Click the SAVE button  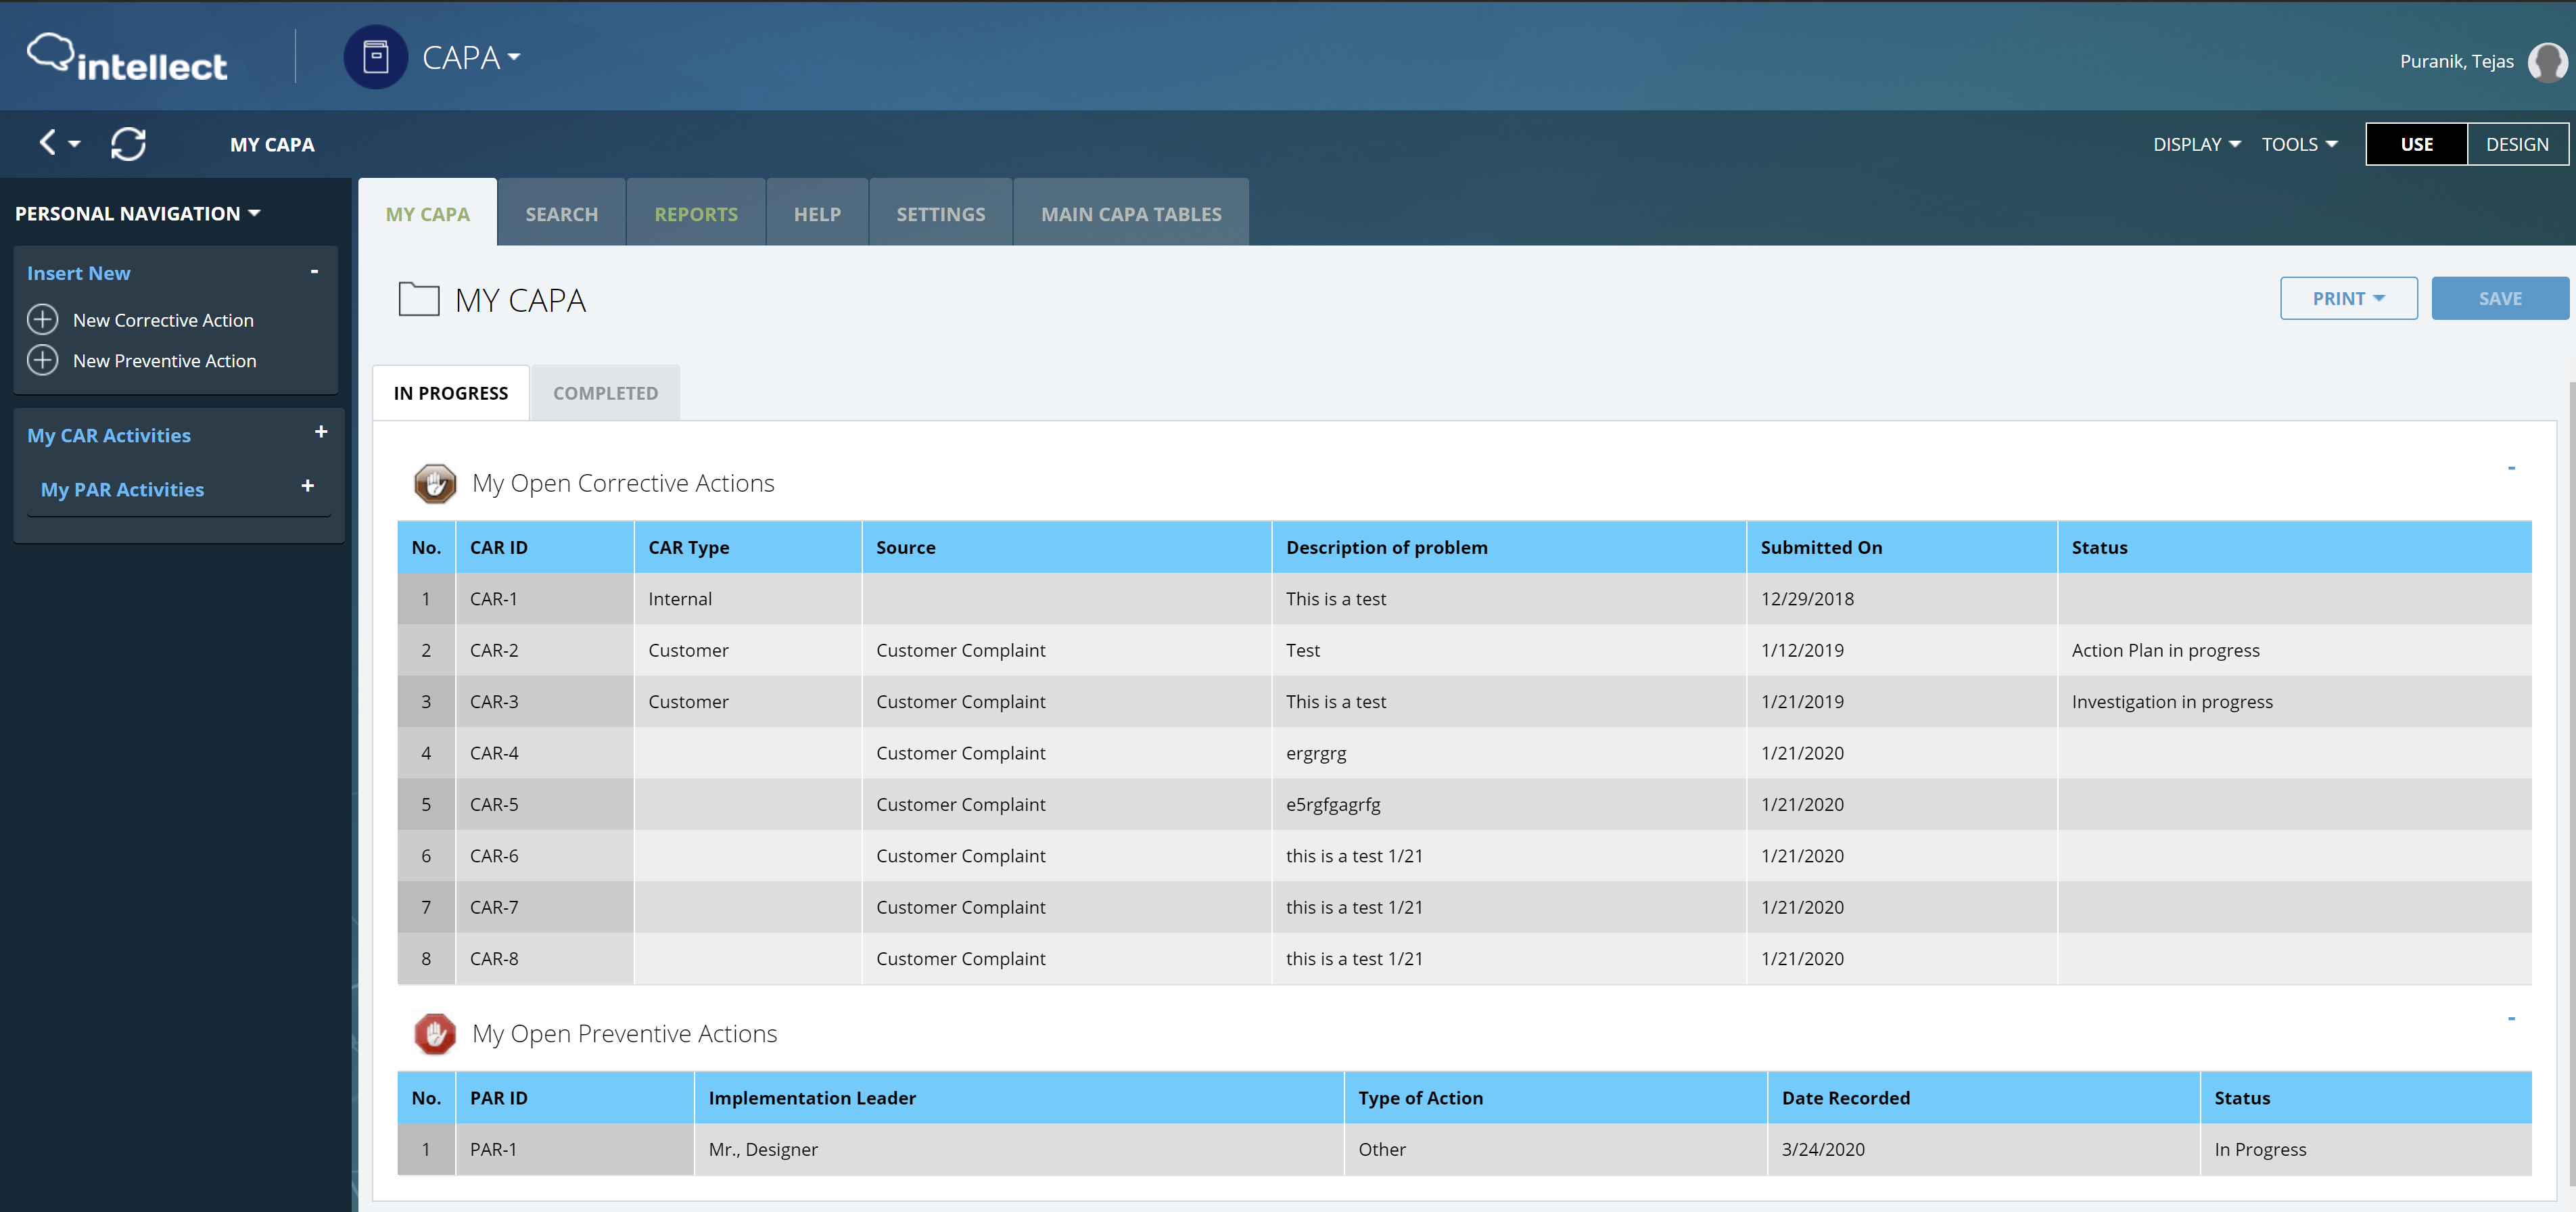[2498, 298]
